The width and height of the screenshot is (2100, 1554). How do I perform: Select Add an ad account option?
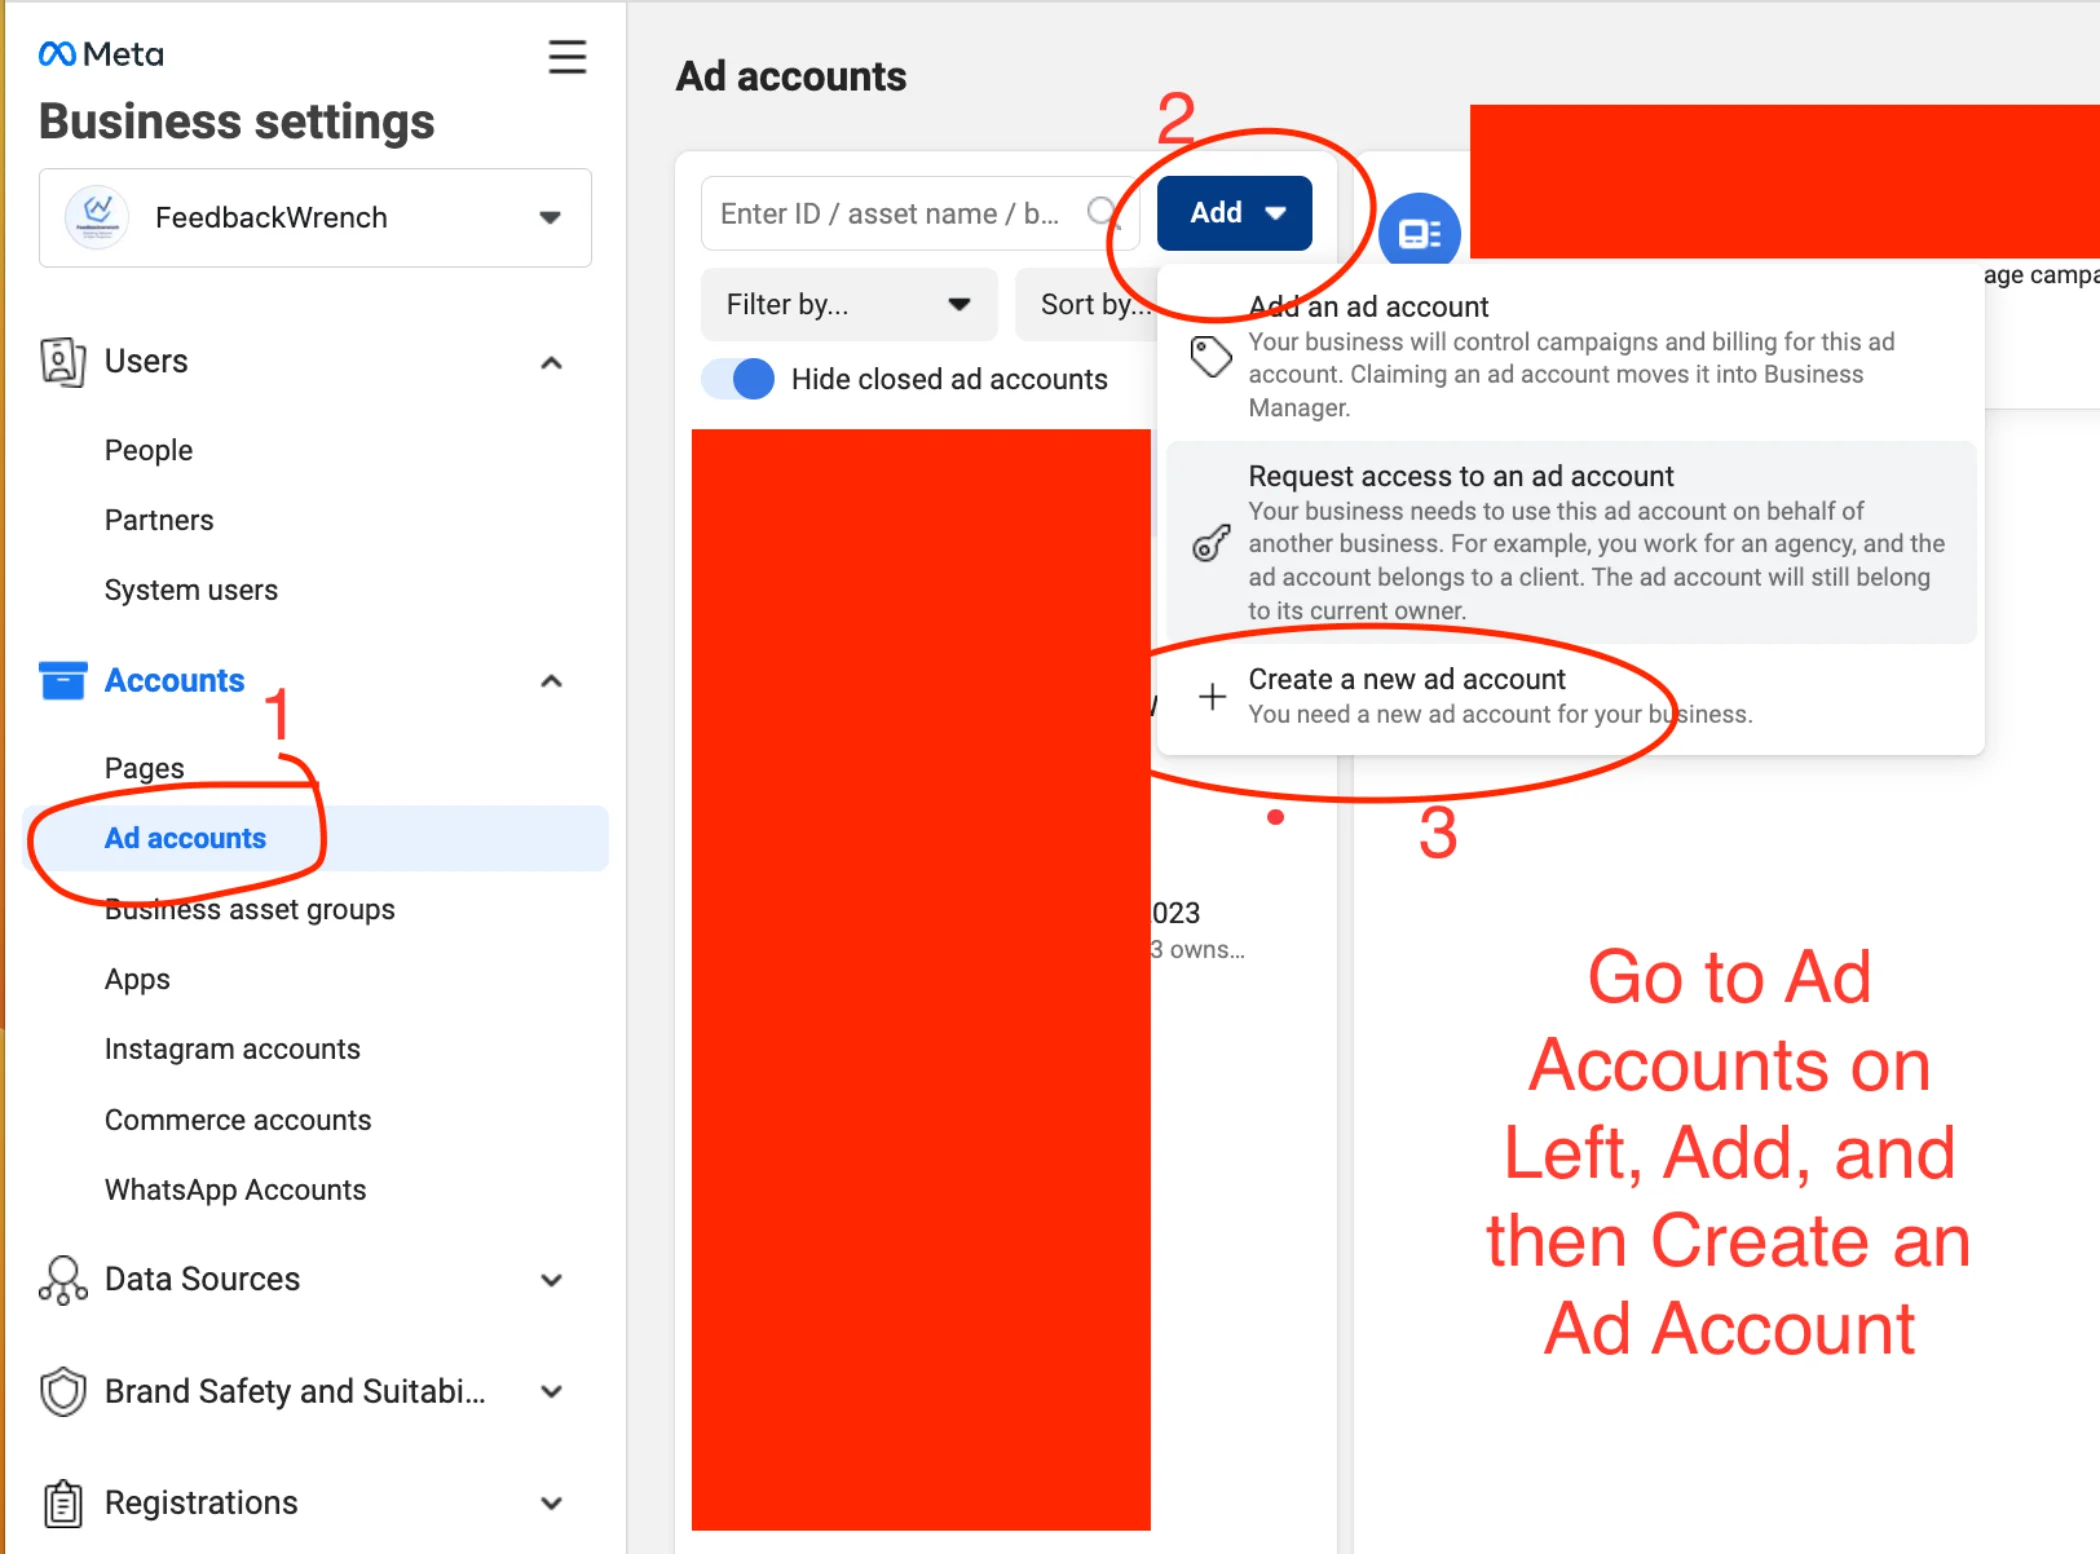tap(1570, 355)
